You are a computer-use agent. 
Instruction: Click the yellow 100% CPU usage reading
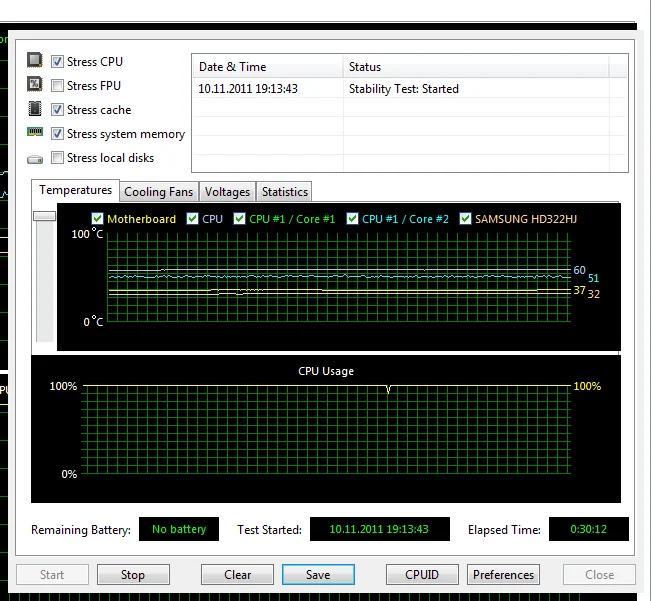587,386
